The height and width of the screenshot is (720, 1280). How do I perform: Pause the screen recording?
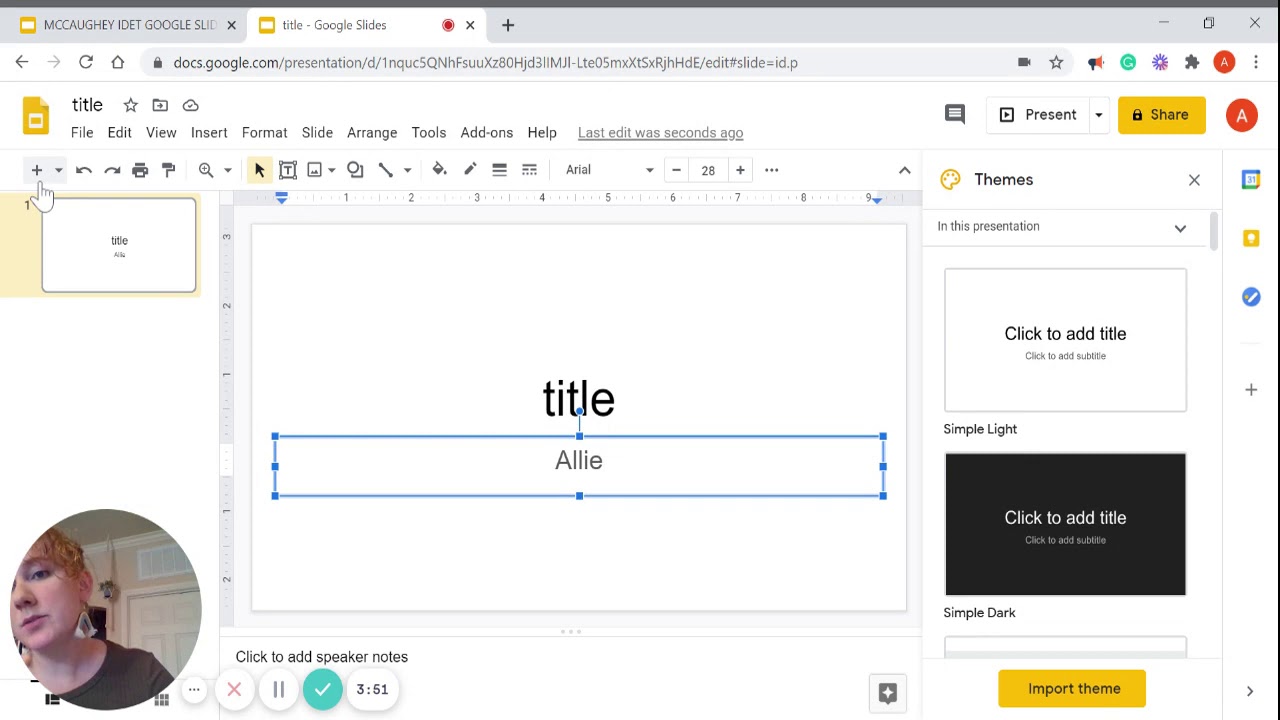click(279, 689)
